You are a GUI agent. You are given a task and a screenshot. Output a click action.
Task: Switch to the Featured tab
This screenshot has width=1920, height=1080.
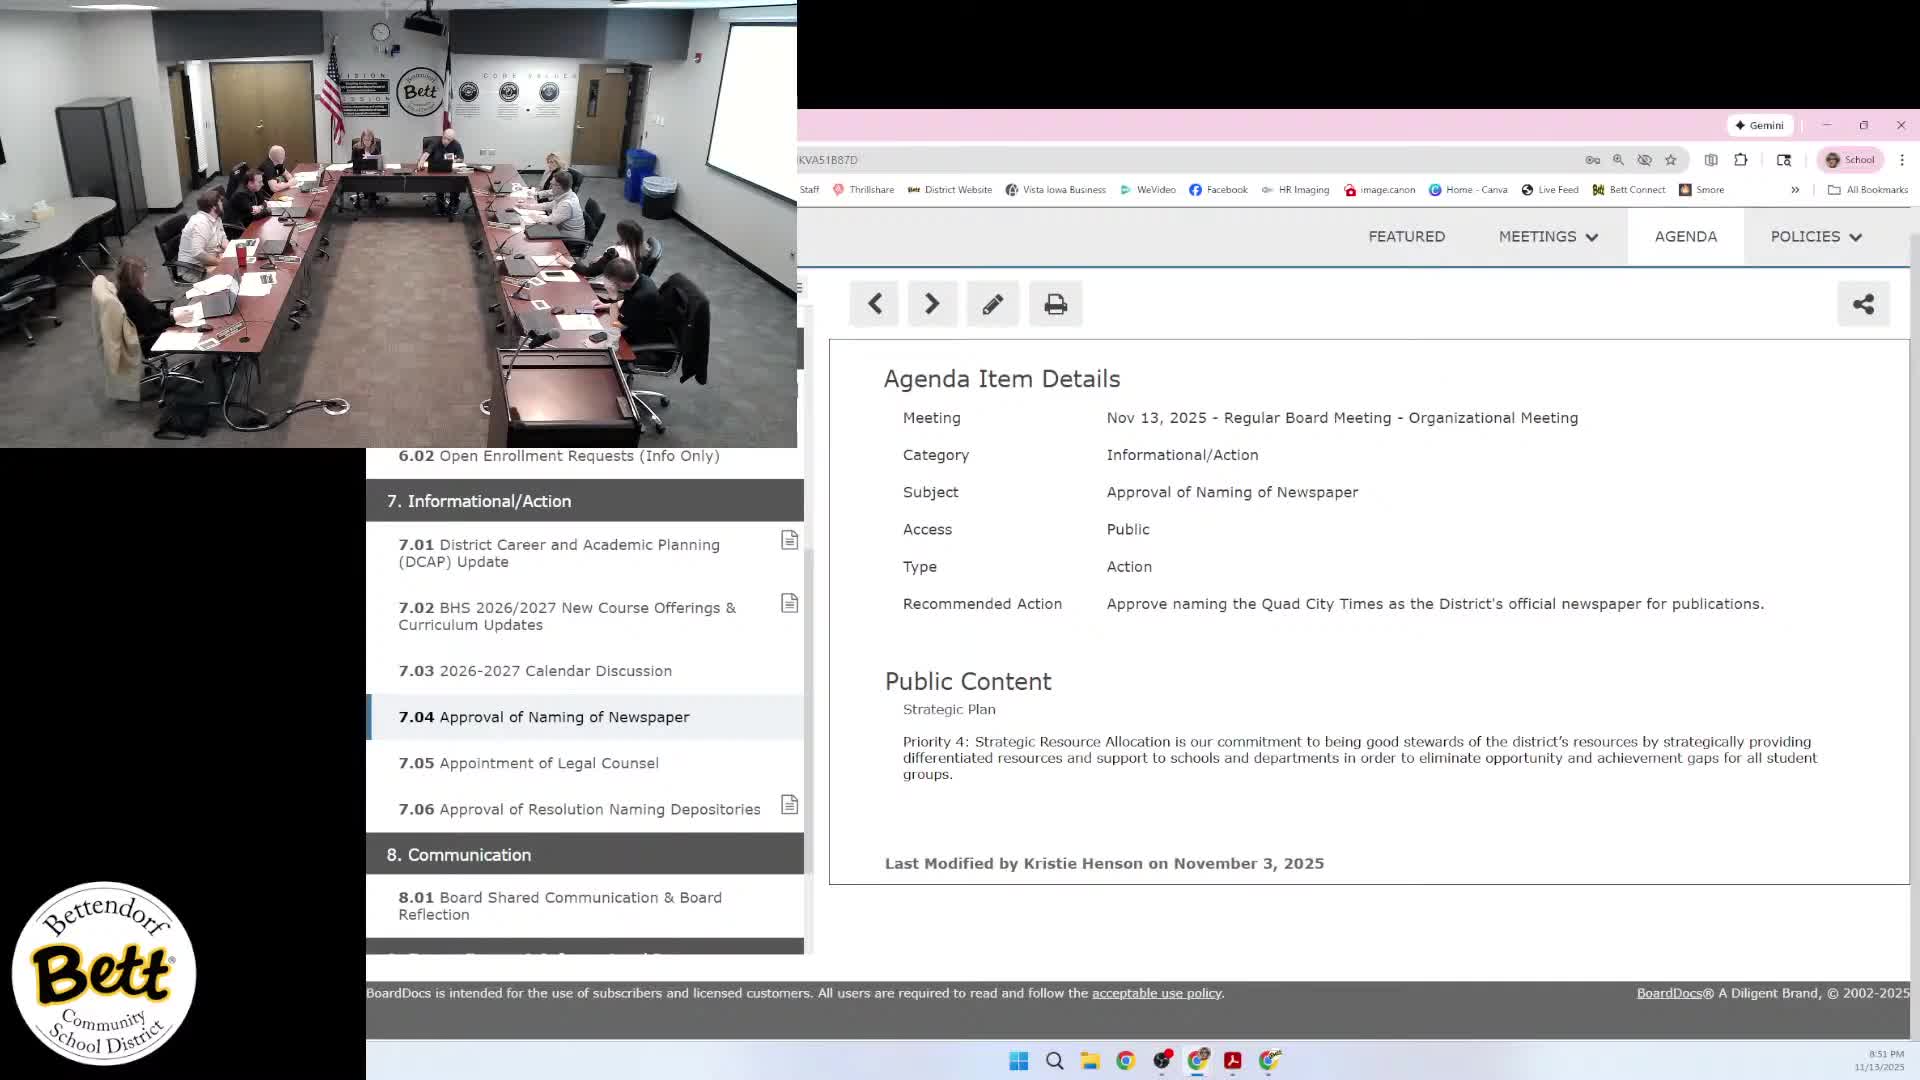tap(1406, 237)
